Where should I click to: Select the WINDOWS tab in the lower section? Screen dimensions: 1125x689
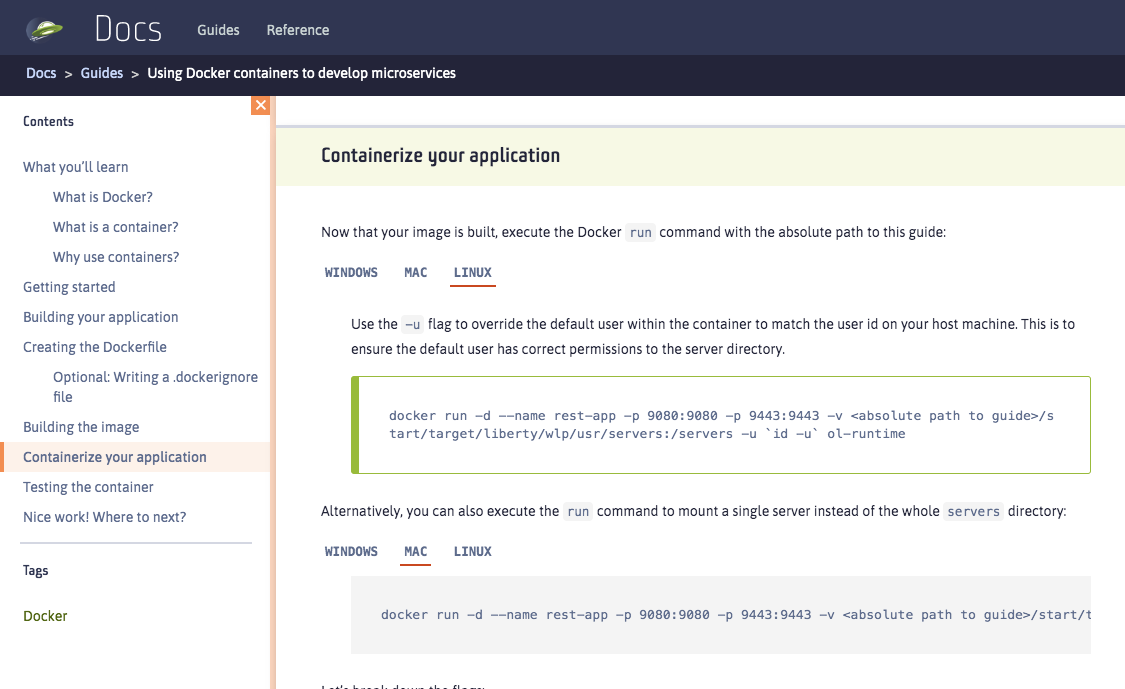coord(351,551)
